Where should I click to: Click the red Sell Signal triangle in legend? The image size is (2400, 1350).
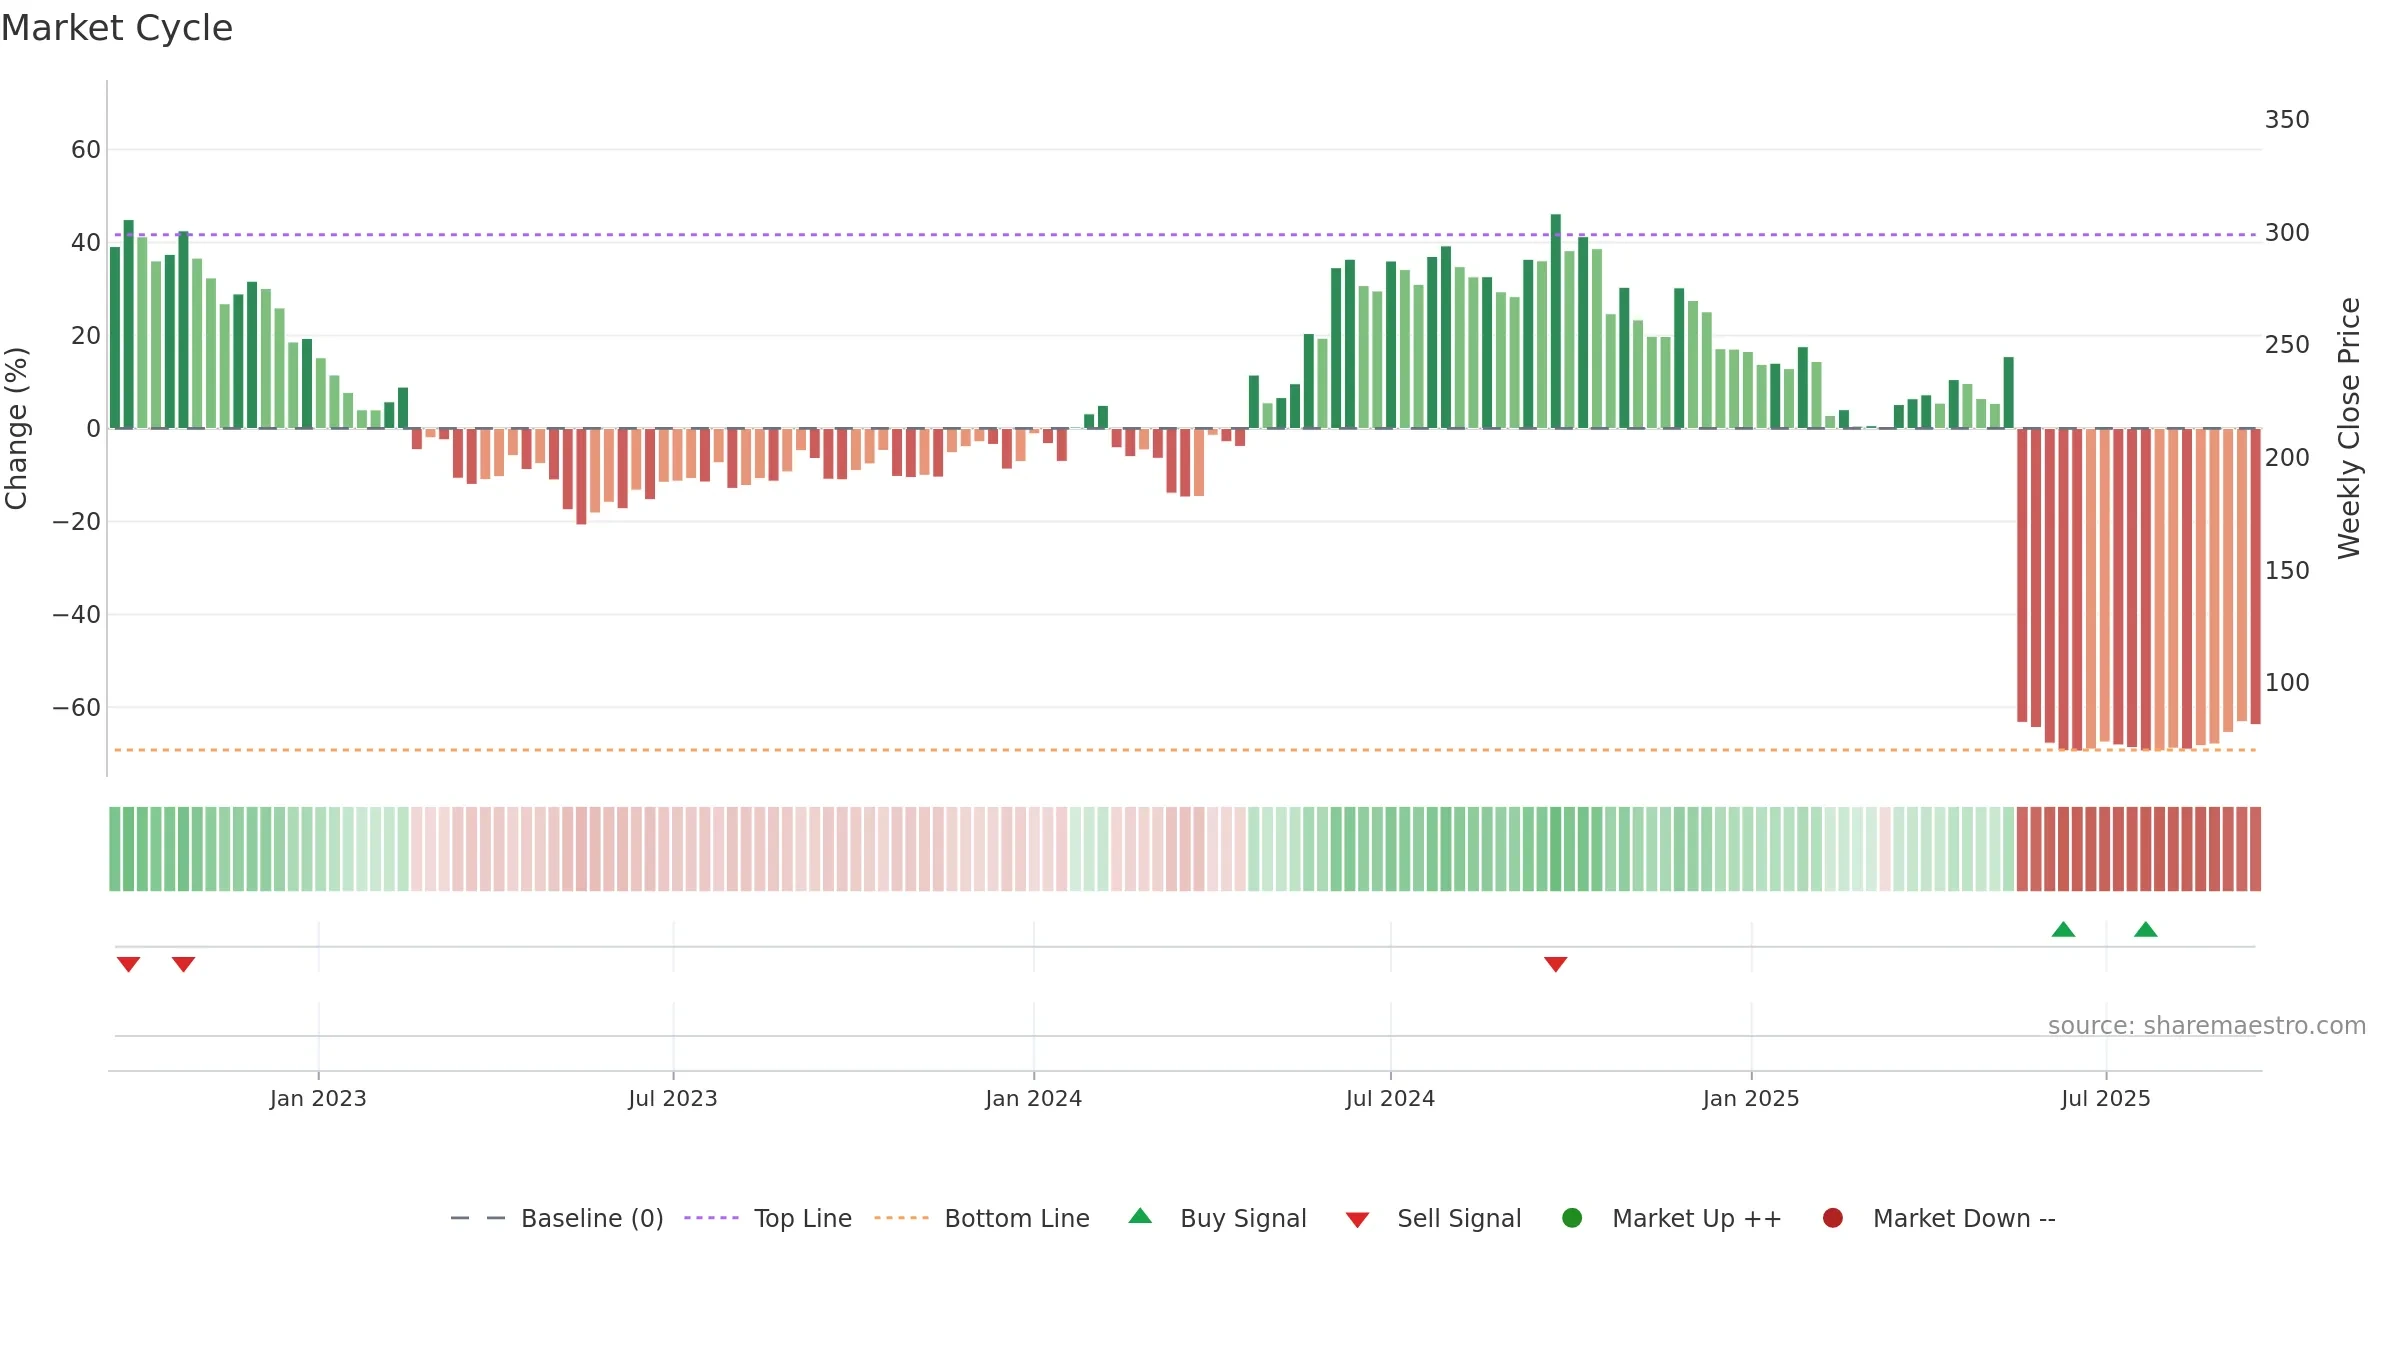pos(1357,1220)
